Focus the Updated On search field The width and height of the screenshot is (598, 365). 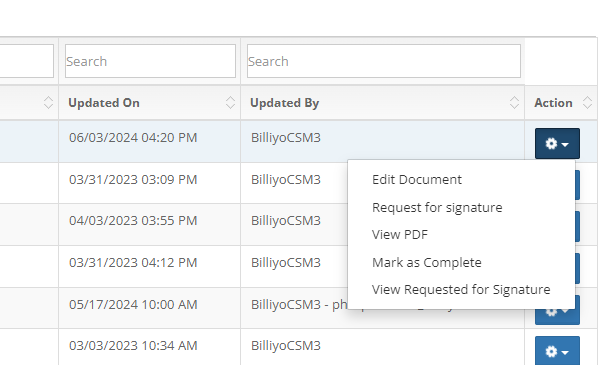point(150,61)
